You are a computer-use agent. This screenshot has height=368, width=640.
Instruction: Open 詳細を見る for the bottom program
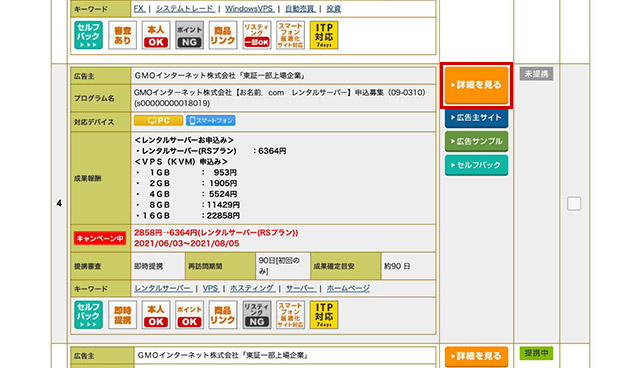476,357
